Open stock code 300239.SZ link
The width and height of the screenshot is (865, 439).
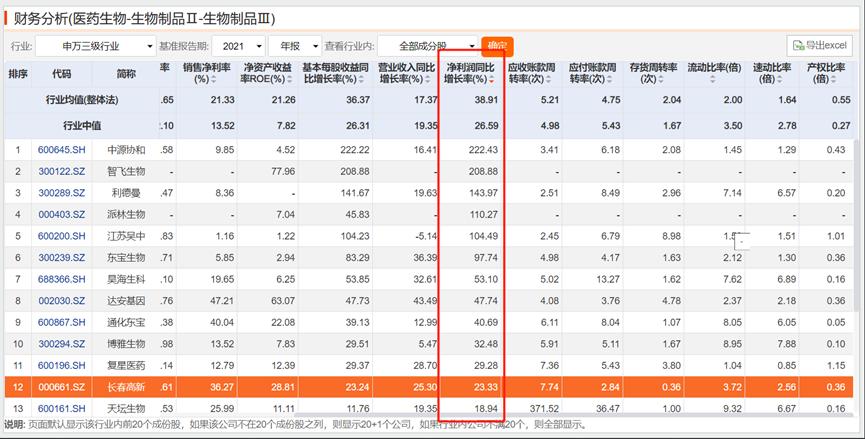62,258
